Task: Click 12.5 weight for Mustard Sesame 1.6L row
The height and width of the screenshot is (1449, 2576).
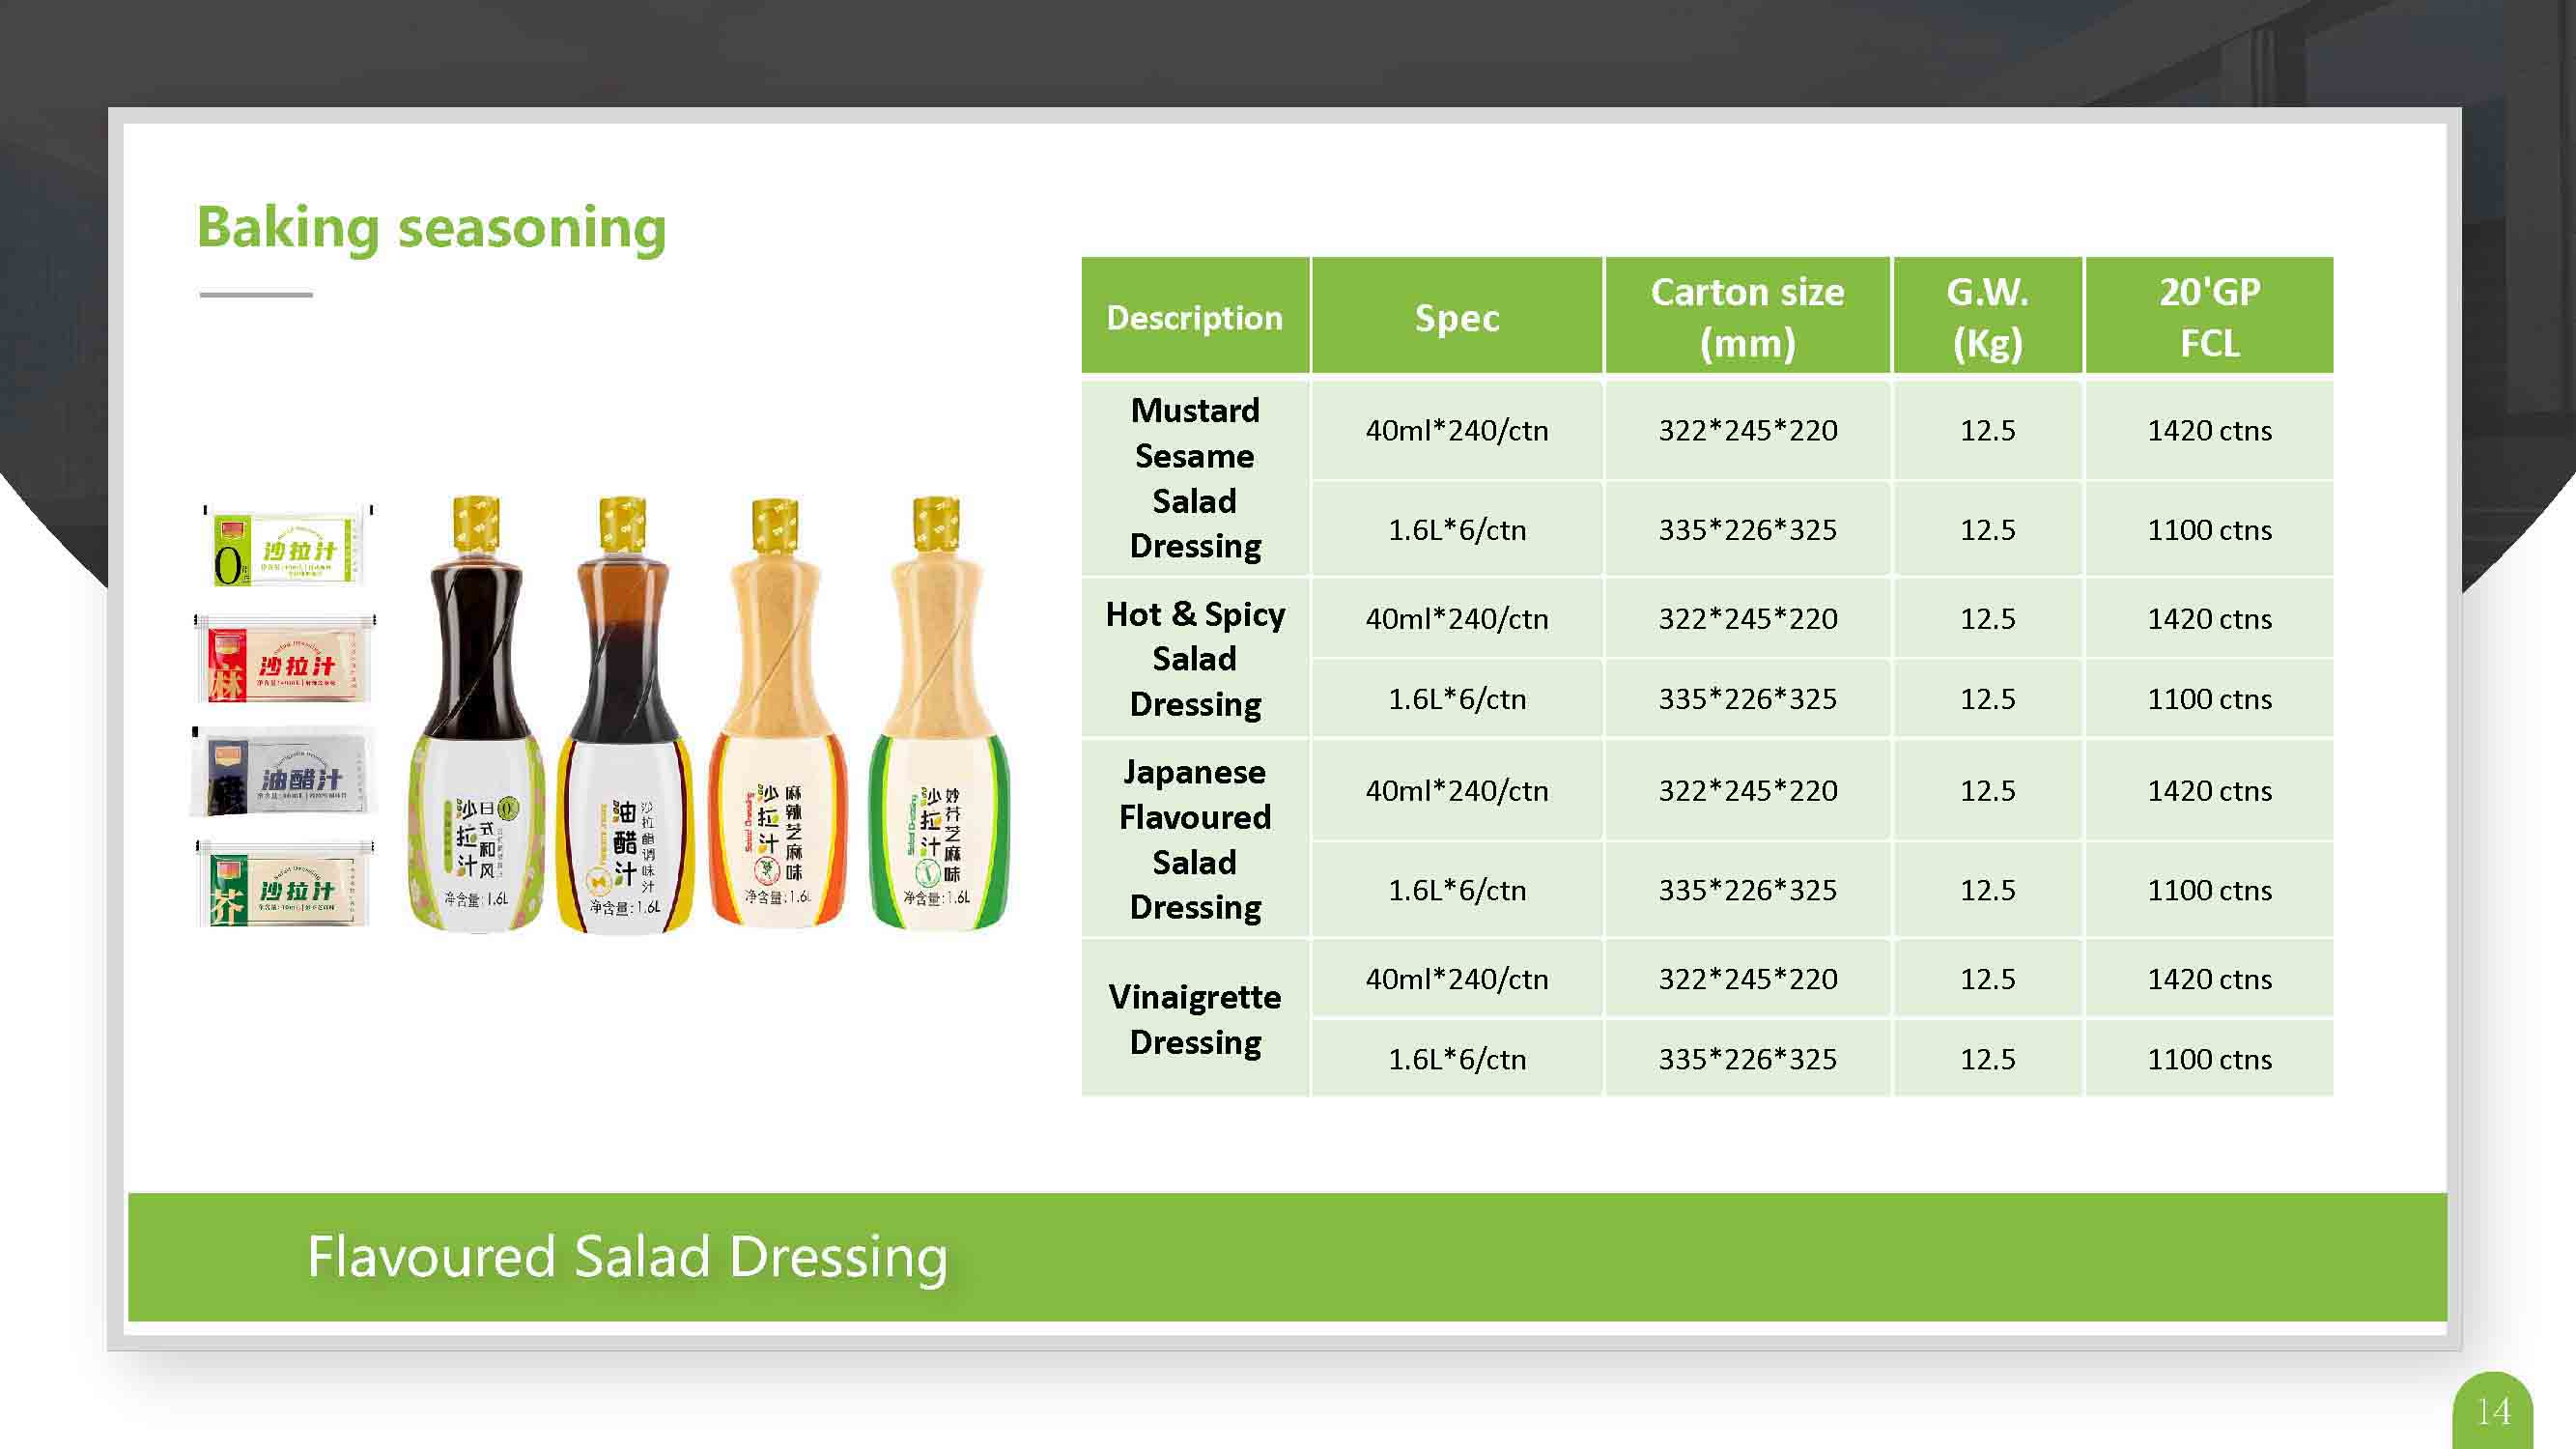Action: click(1988, 529)
